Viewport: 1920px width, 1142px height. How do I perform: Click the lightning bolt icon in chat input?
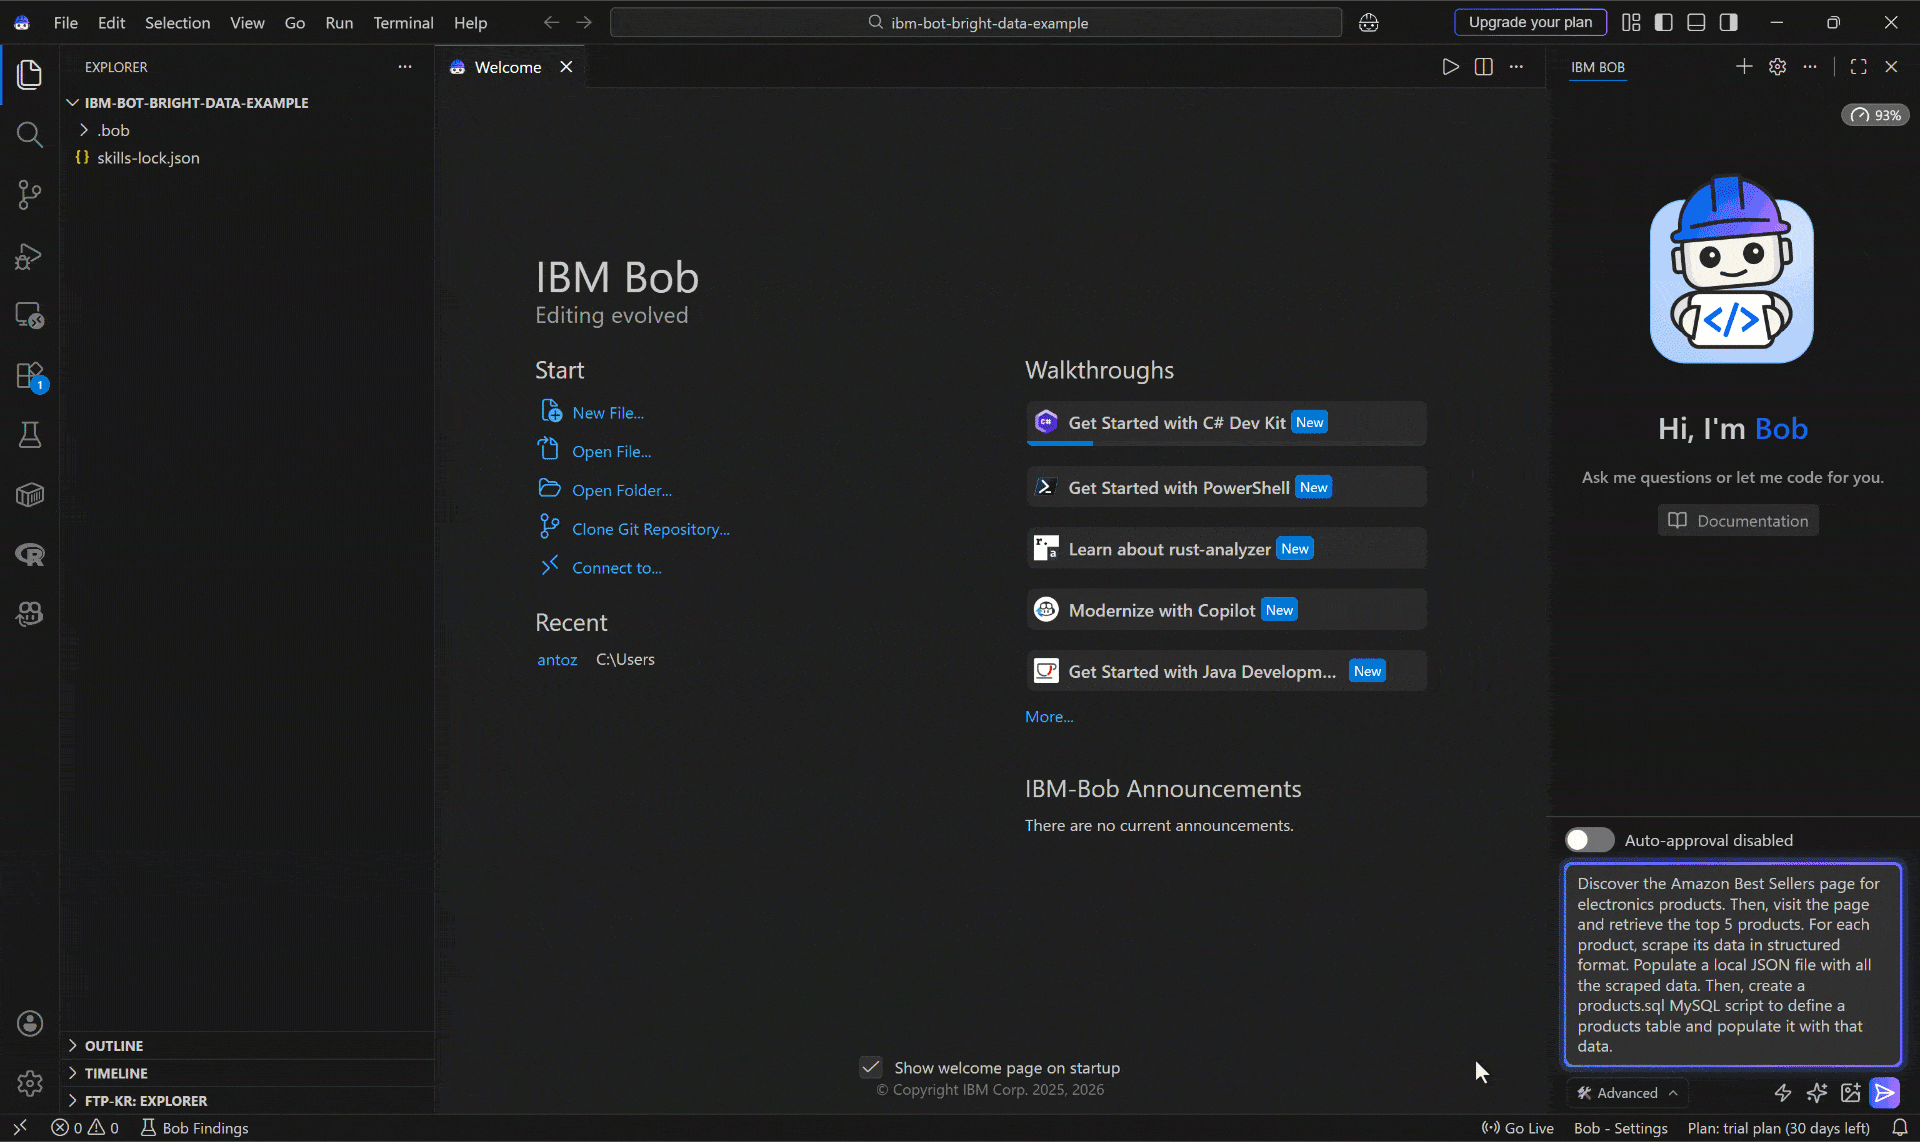(1783, 1093)
